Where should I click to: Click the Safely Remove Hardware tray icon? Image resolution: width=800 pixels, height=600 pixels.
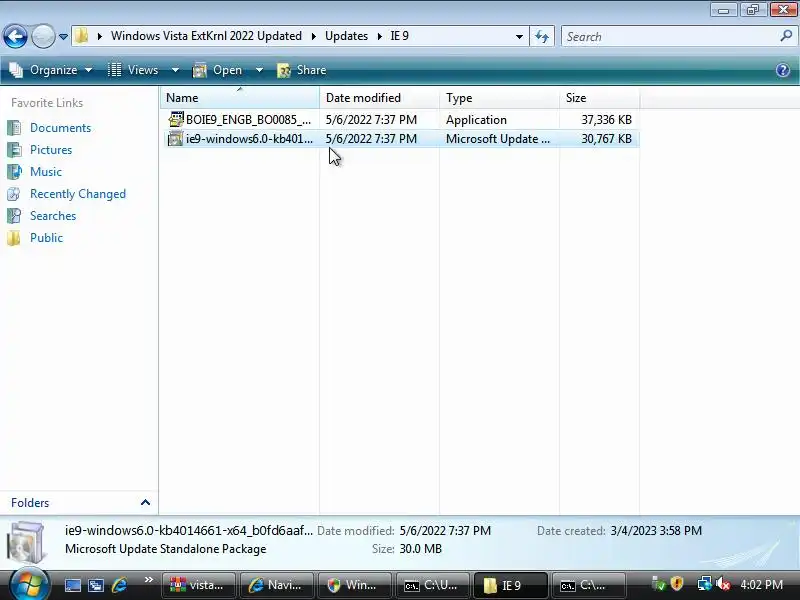click(659, 584)
